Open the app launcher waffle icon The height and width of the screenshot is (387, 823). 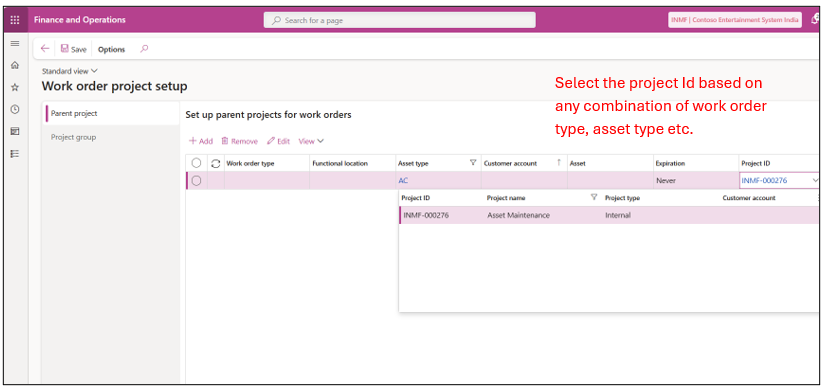point(15,20)
